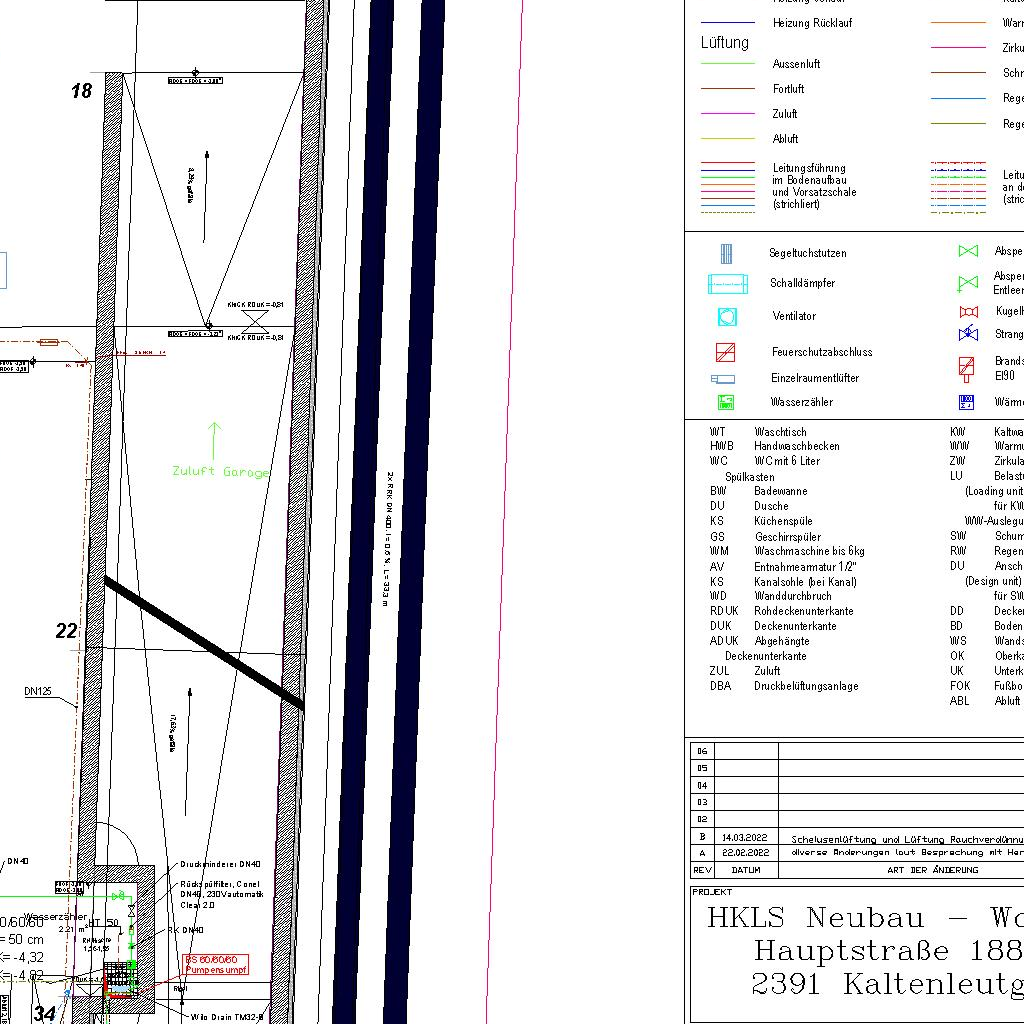Select the red Pumpensumpf callout box
This screenshot has width=1024, height=1024.
(215, 965)
